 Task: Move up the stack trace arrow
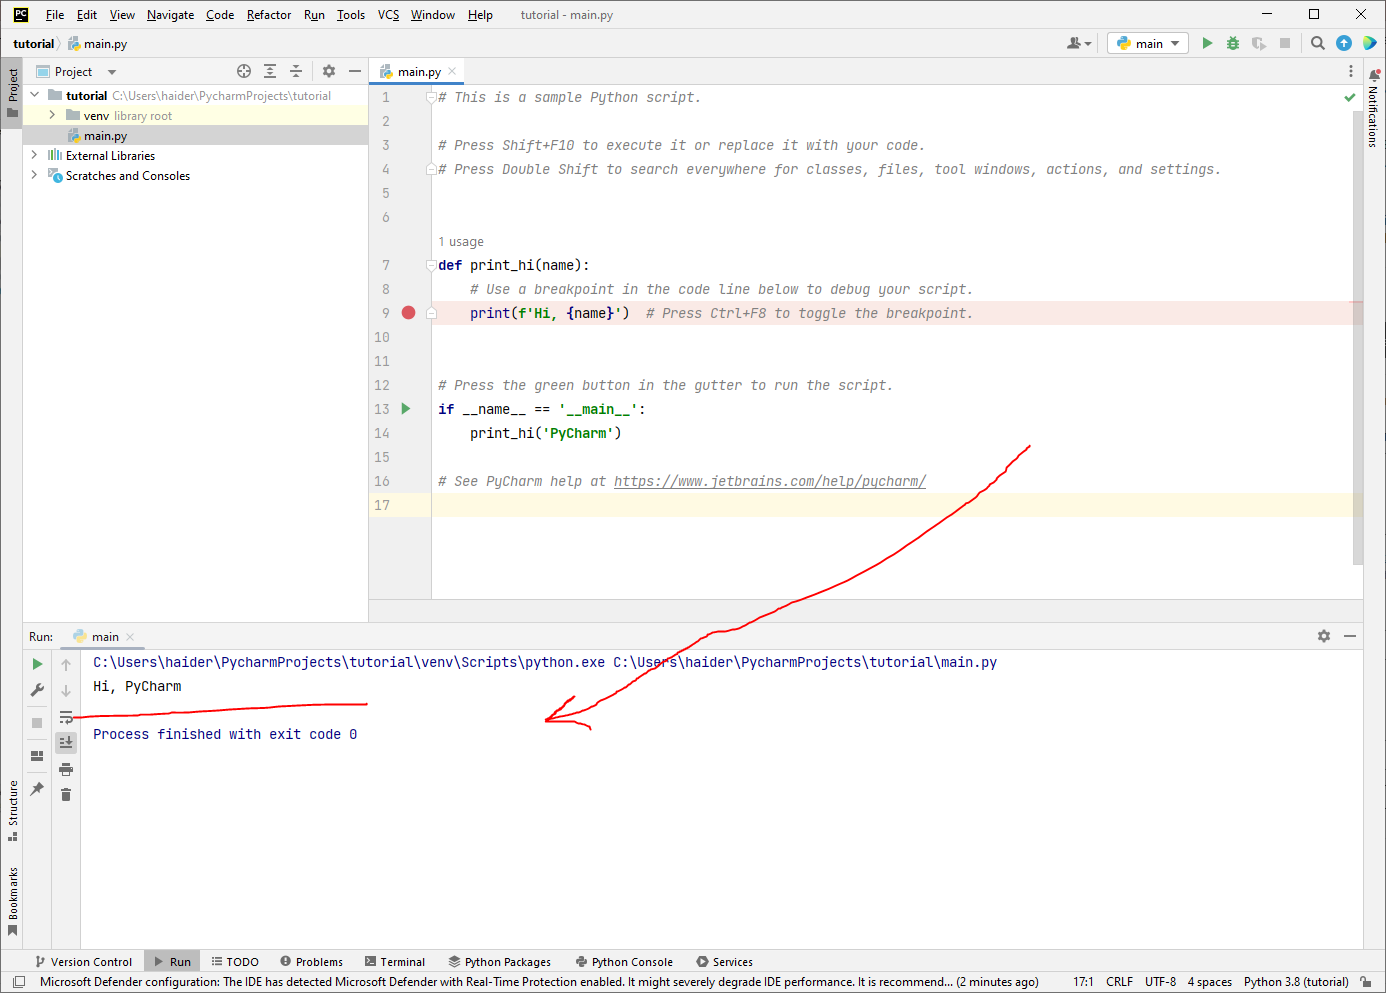(66, 665)
